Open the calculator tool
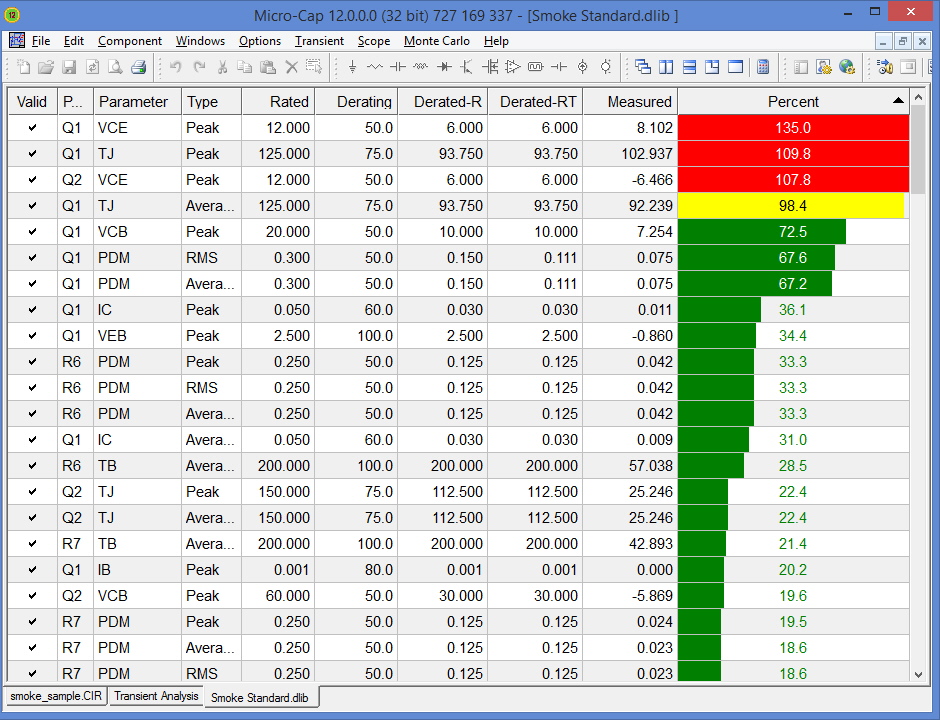Screen dimensions: 940x720 [x=763, y=67]
